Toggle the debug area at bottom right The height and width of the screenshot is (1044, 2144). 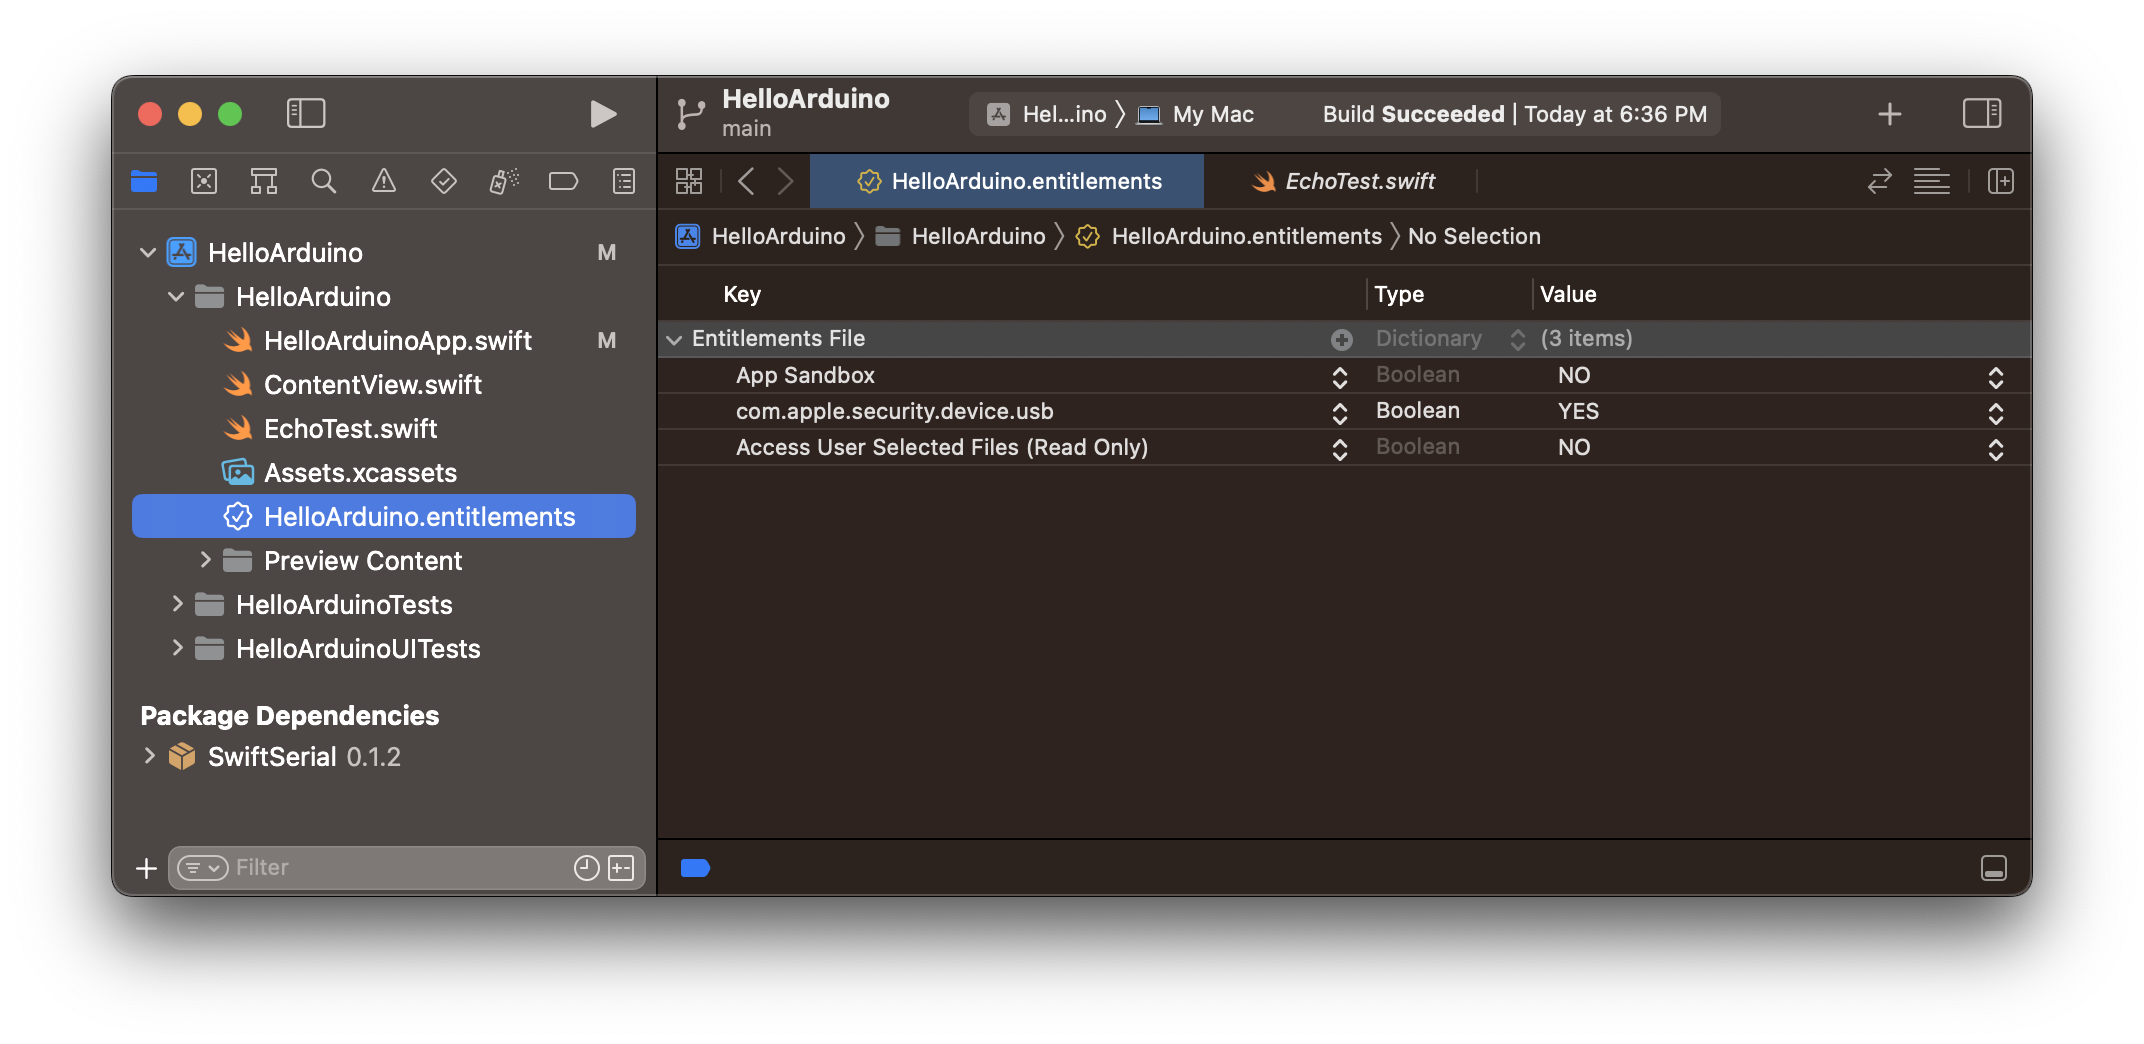(x=1993, y=868)
